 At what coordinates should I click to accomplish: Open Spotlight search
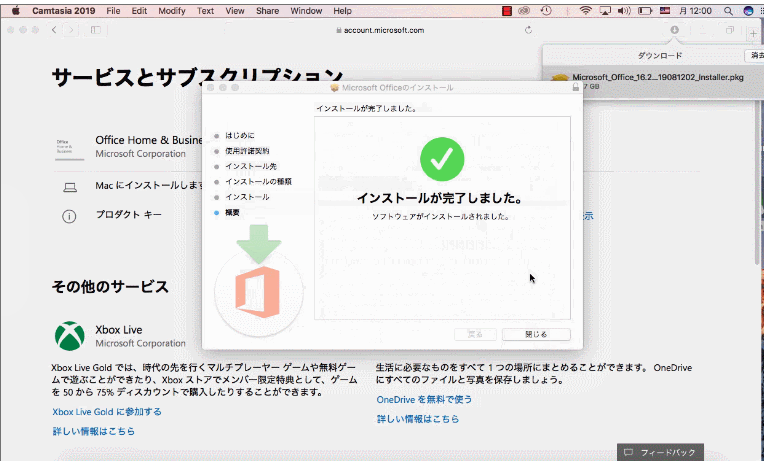[728, 11]
